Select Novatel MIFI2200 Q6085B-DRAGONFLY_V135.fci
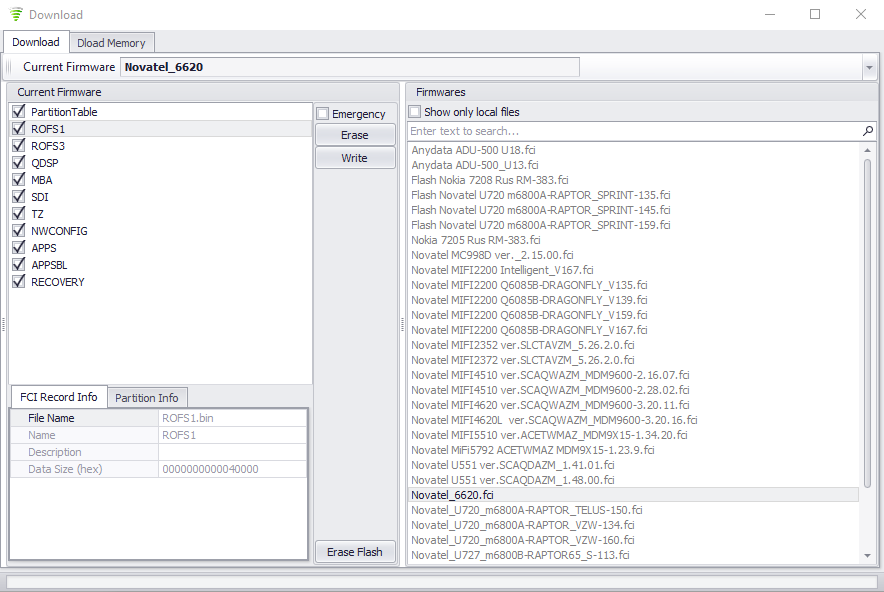Image resolution: width=884 pixels, height=592 pixels. coord(529,285)
